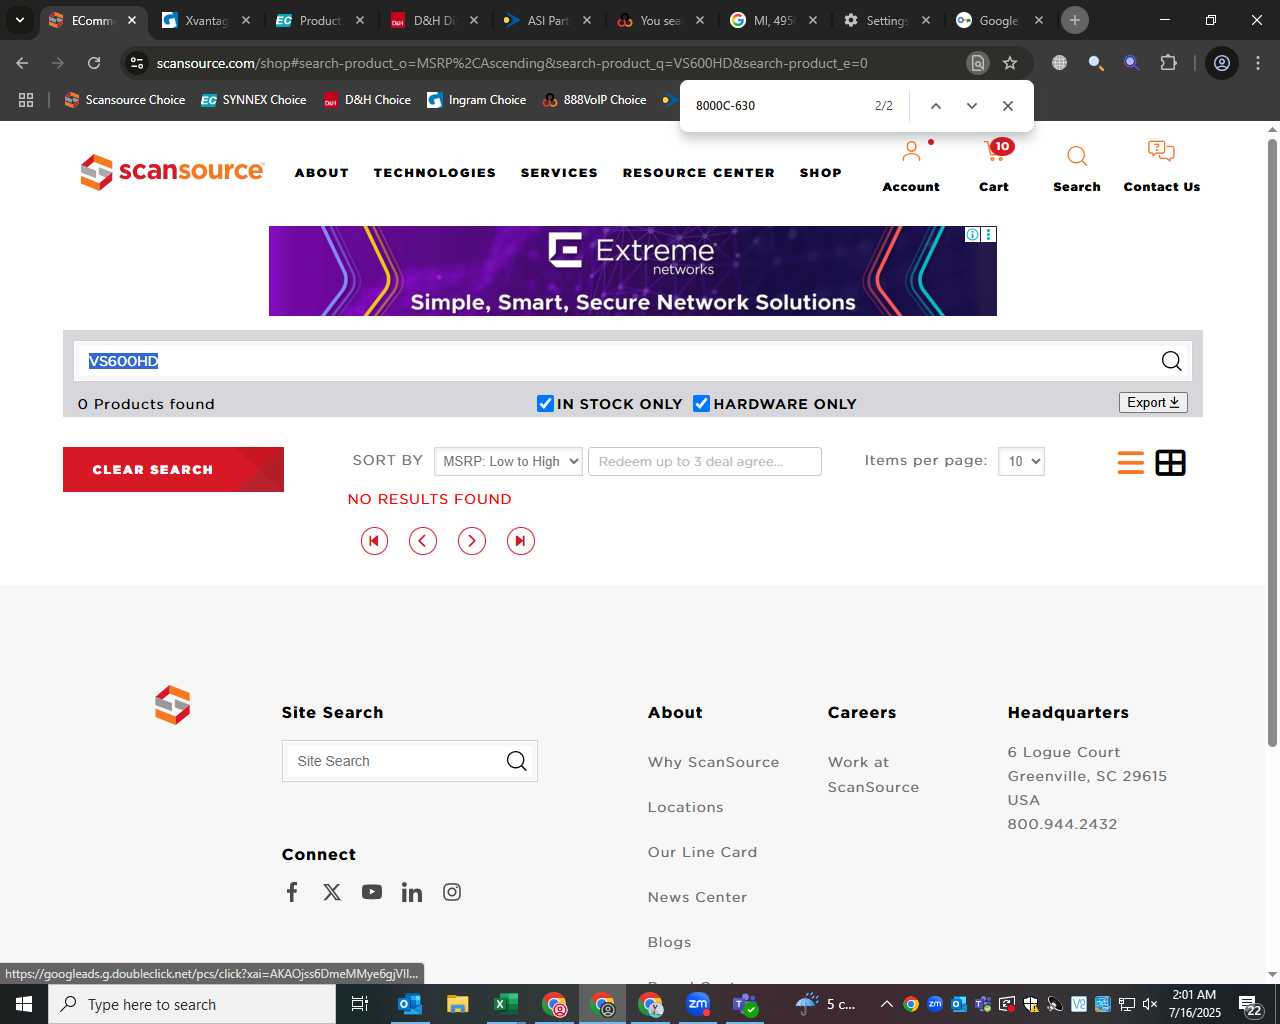Open ScanSource Instagram page
The width and height of the screenshot is (1280, 1024).
pyautogui.click(x=452, y=892)
